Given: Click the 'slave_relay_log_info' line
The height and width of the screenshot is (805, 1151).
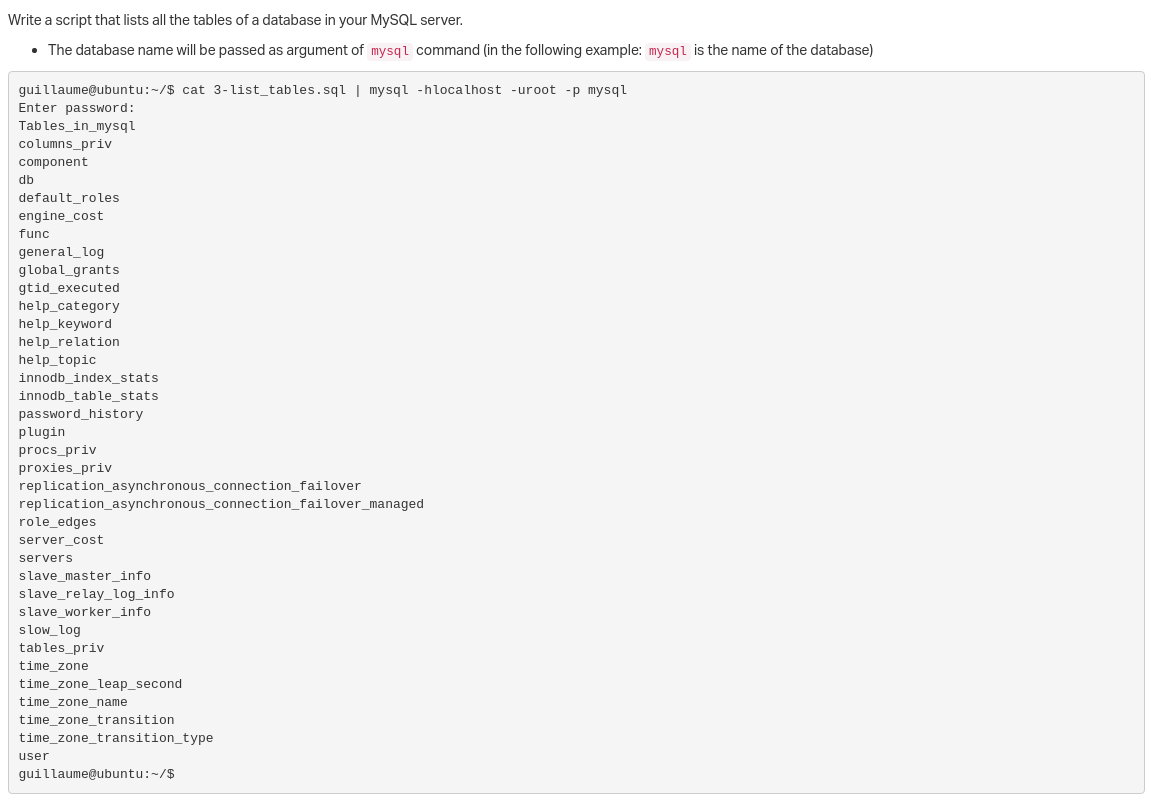Looking at the screenshot, I should pyautogui.click(x=96, y=594).
